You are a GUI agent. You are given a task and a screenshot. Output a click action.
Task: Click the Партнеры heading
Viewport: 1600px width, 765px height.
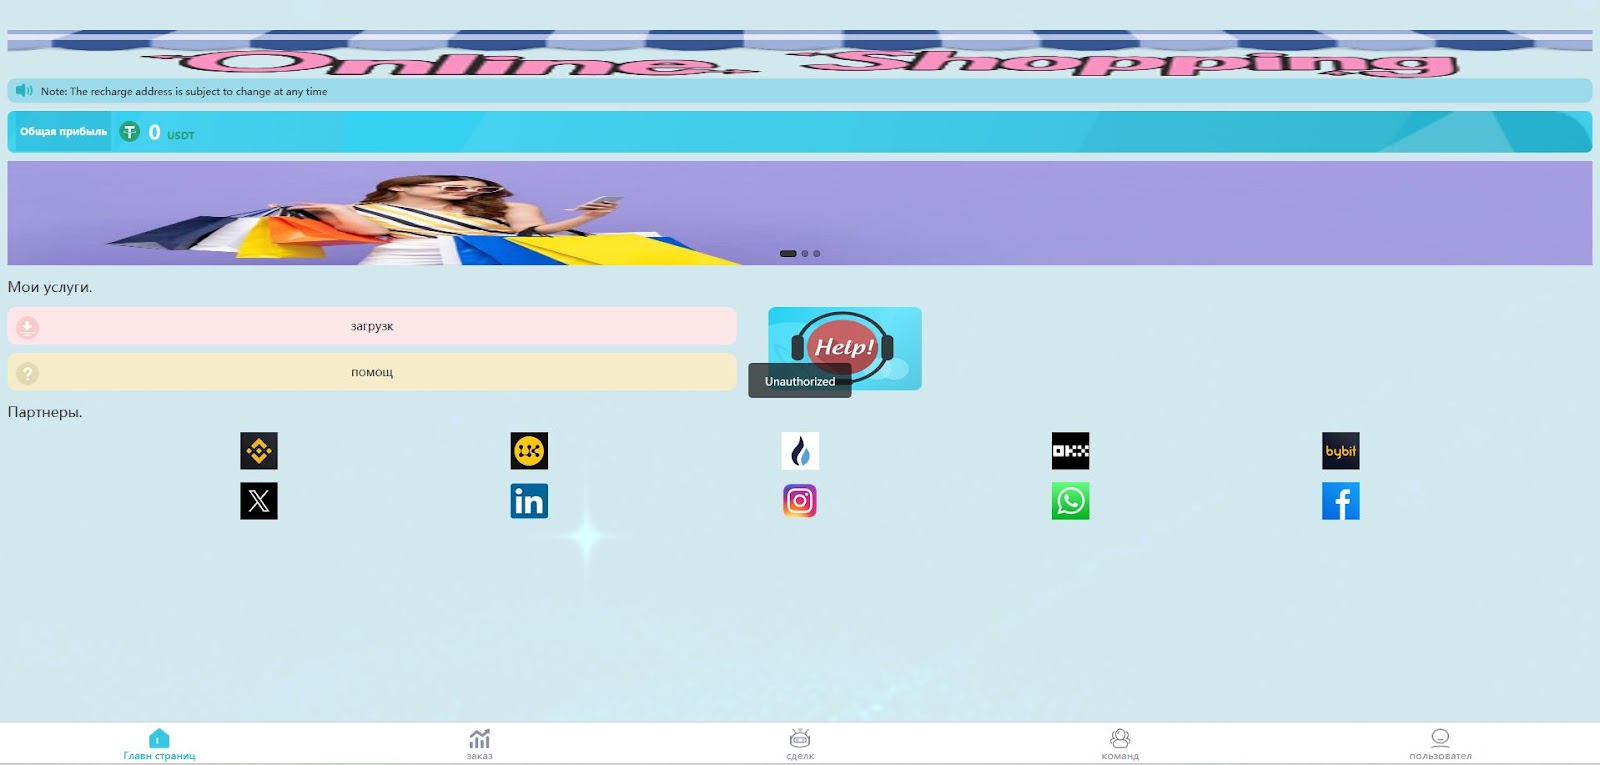point(45,412)
